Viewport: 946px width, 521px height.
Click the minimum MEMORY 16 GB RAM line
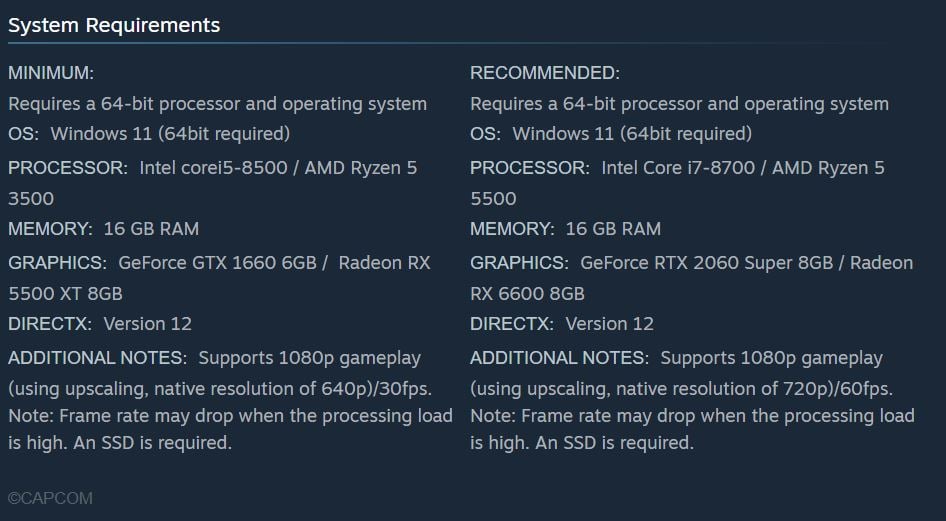tap(104, 229)
